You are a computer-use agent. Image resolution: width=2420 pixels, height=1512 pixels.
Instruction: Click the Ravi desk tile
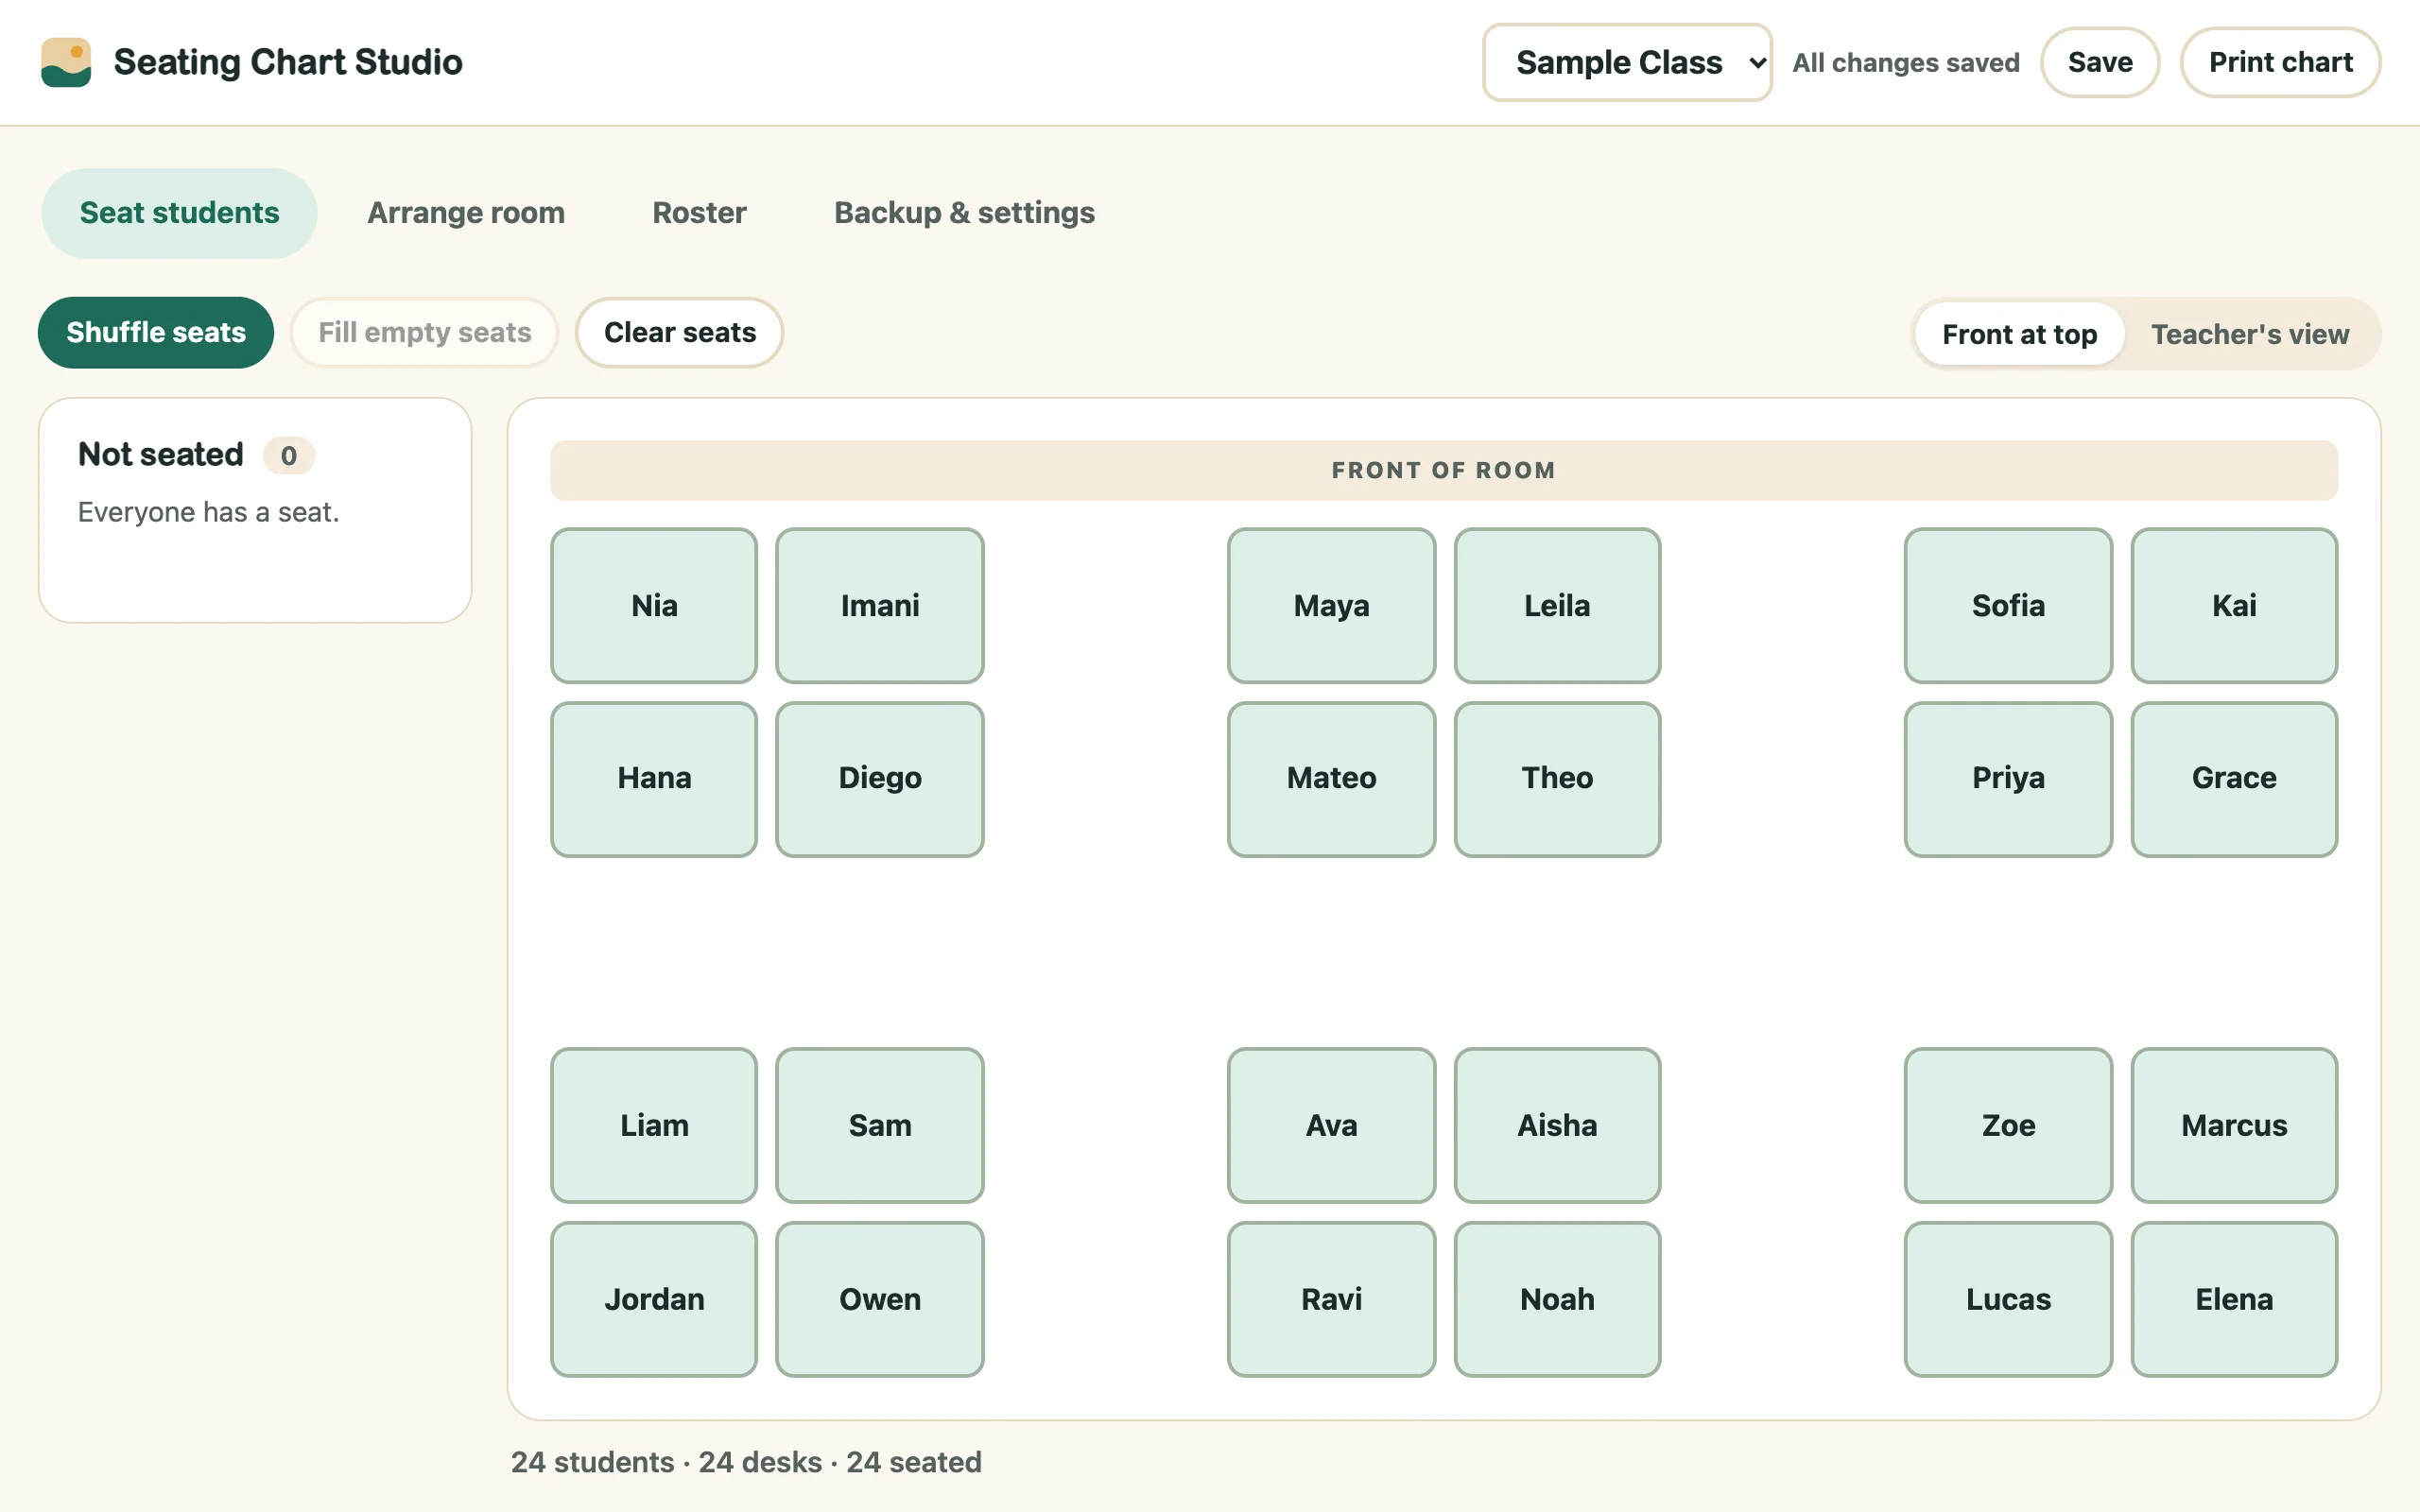point(1331,1299)
